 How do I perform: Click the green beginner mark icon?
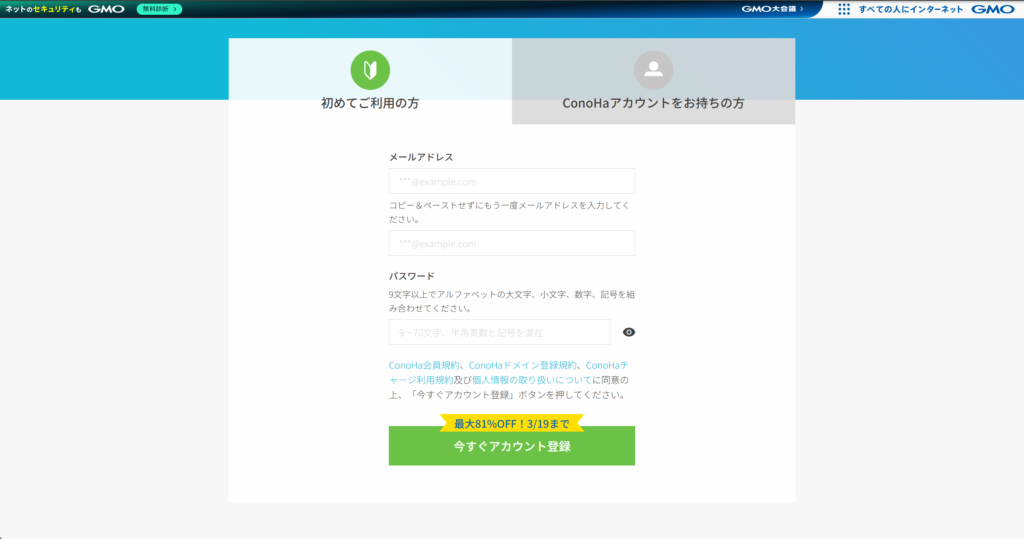[370, 70]
